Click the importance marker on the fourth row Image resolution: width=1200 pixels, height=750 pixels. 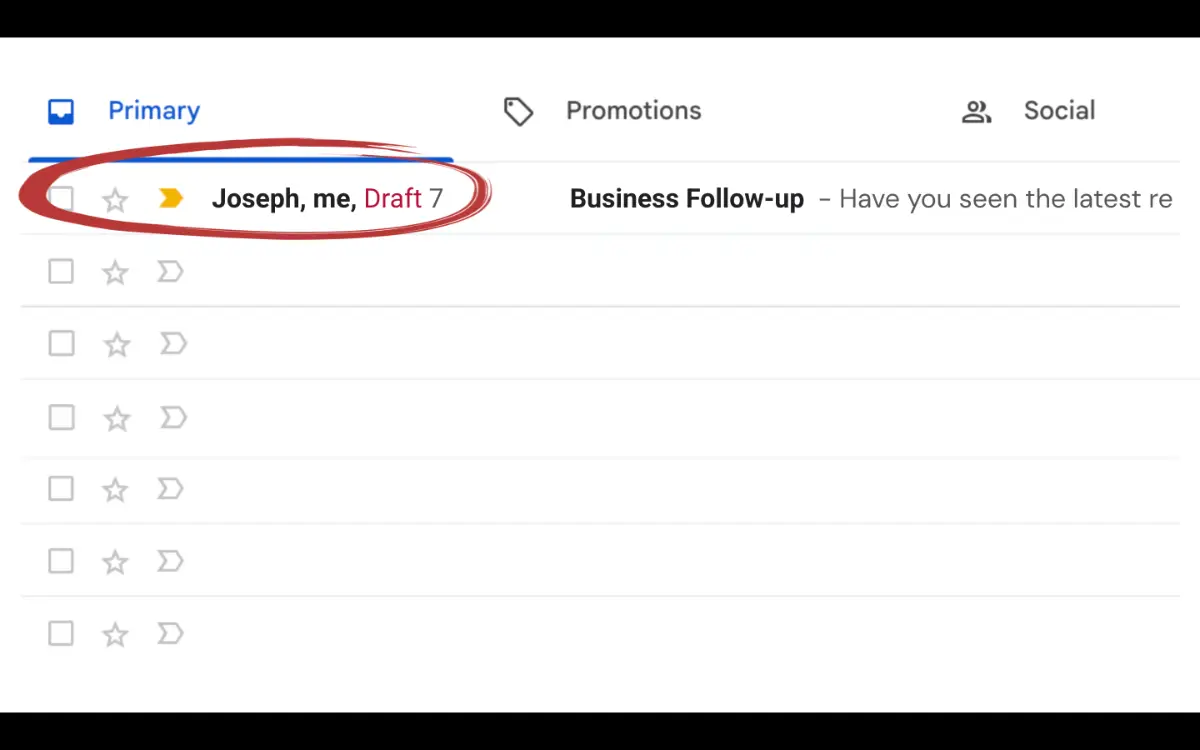point(173,417)
